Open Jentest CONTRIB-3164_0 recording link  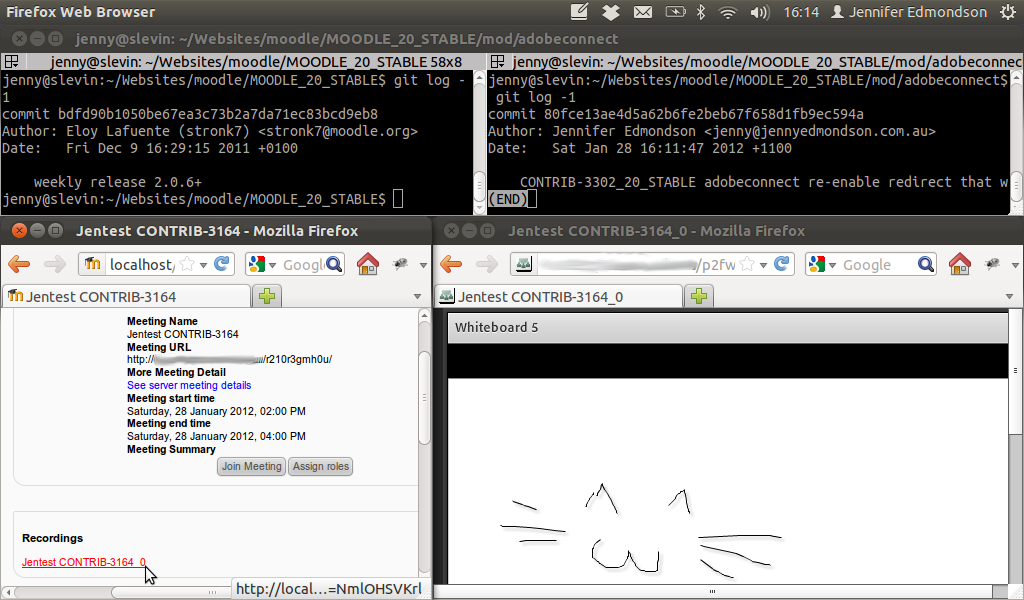pyautogui.click(x=84, y=562)
